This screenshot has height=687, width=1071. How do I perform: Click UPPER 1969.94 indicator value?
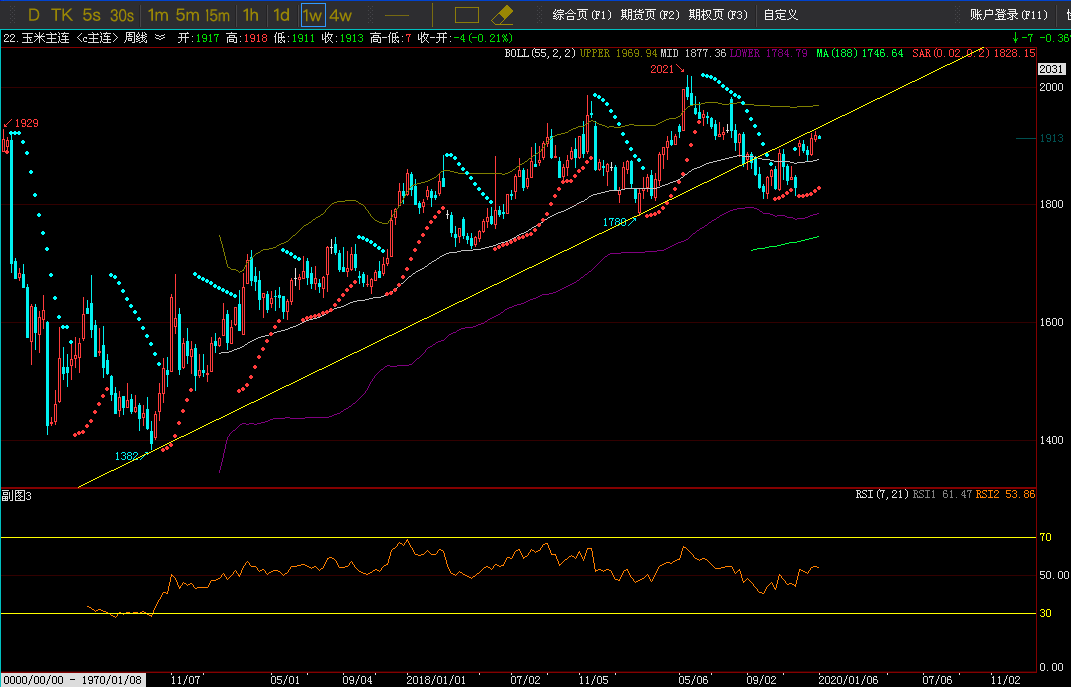pyautogui.click(x=618, y=53)
